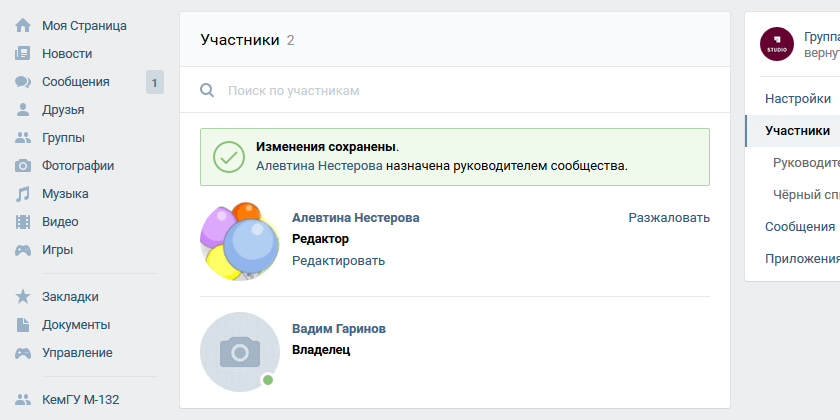
Task: Click the gamepad icon beside Управление
Action: click(x=22, y=353)
